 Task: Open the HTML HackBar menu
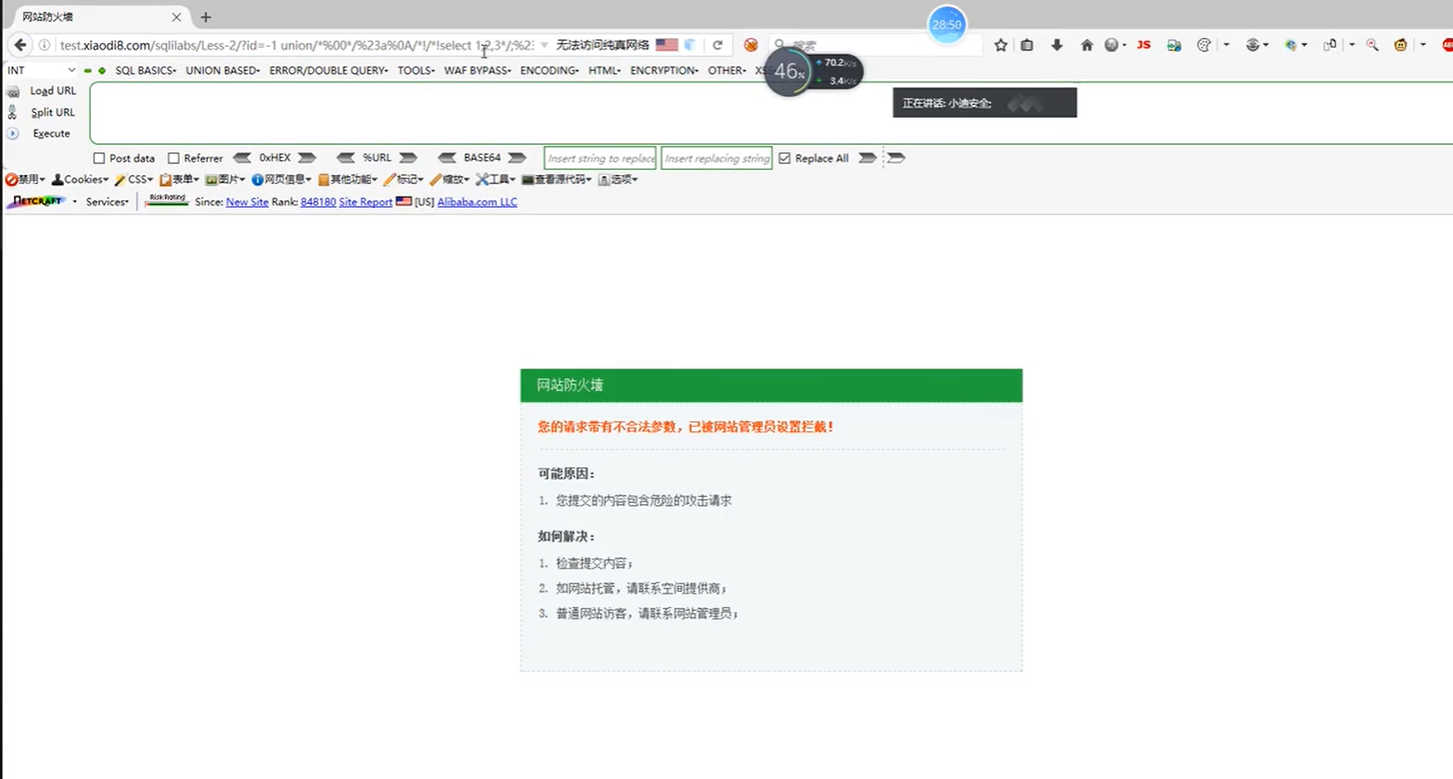tap(605, 70)
